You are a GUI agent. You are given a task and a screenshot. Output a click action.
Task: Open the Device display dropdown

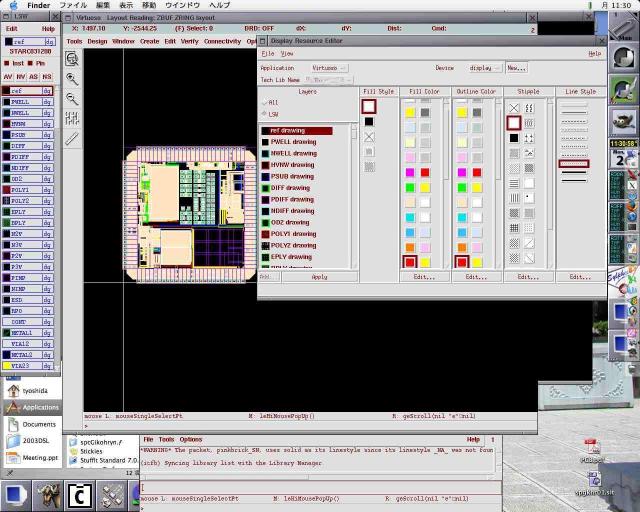[484, 68]
